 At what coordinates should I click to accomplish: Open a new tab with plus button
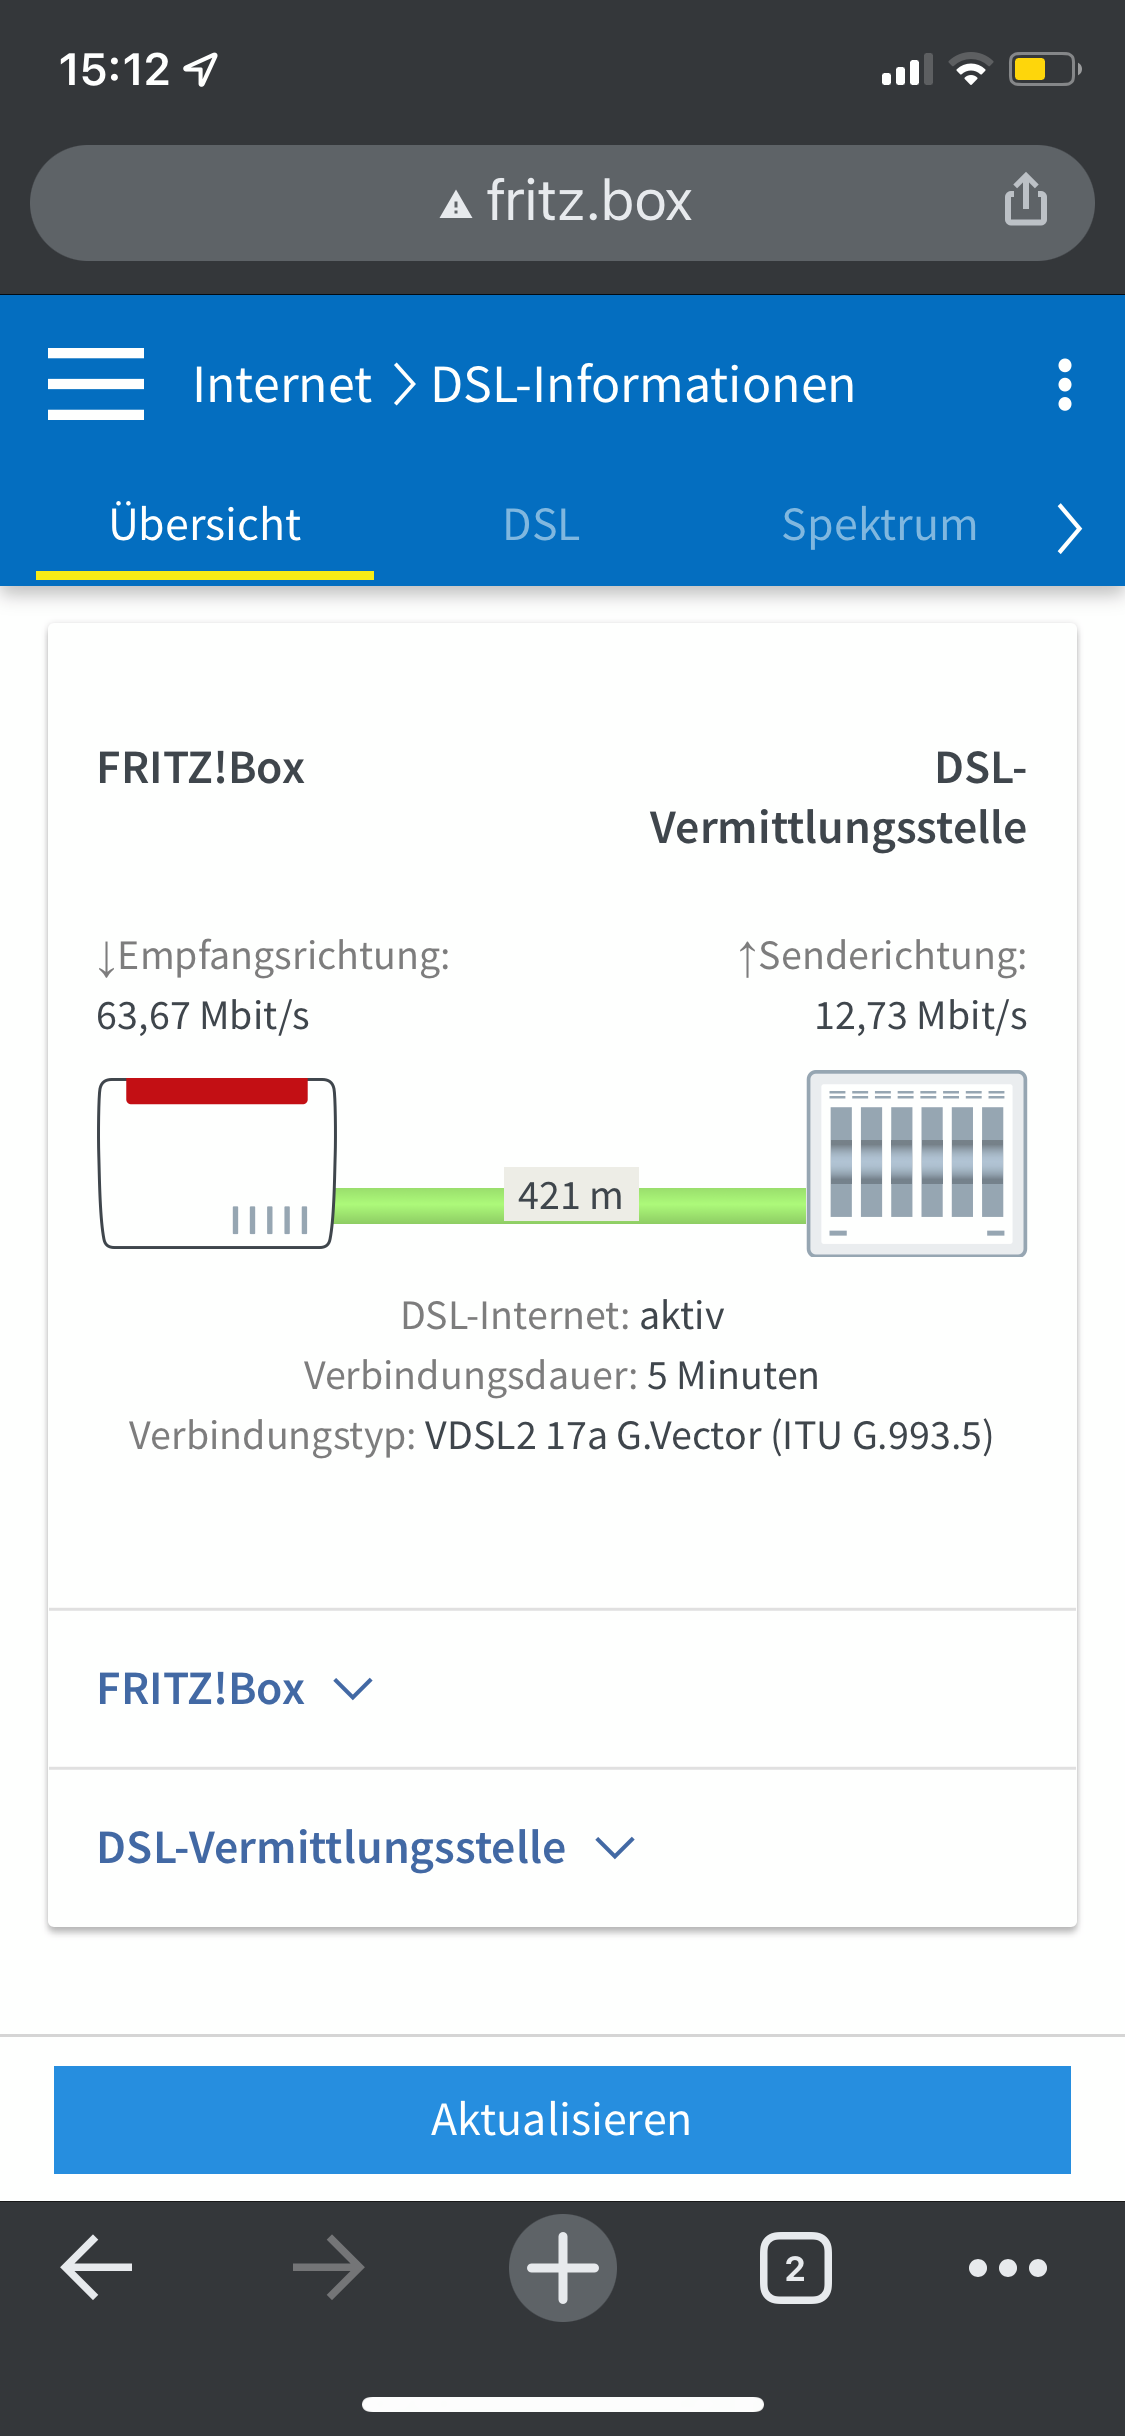coord(563,2267)
